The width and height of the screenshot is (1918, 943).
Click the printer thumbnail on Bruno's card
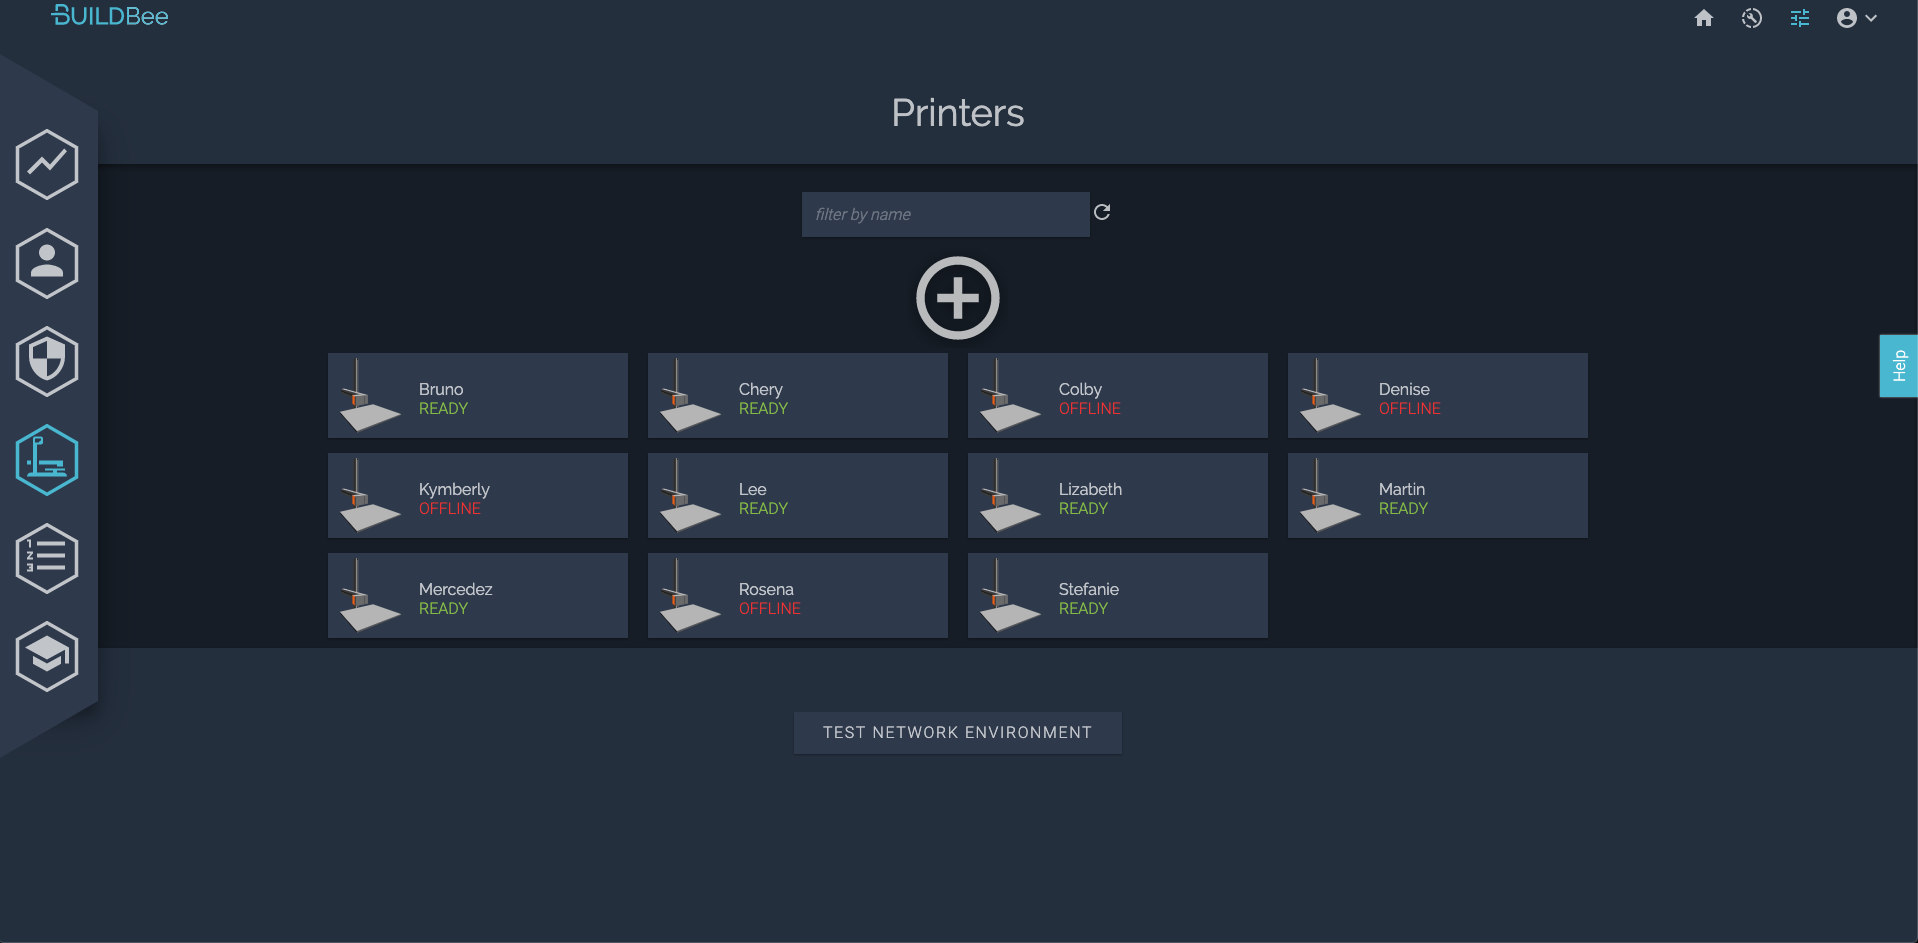click(370, 396)
